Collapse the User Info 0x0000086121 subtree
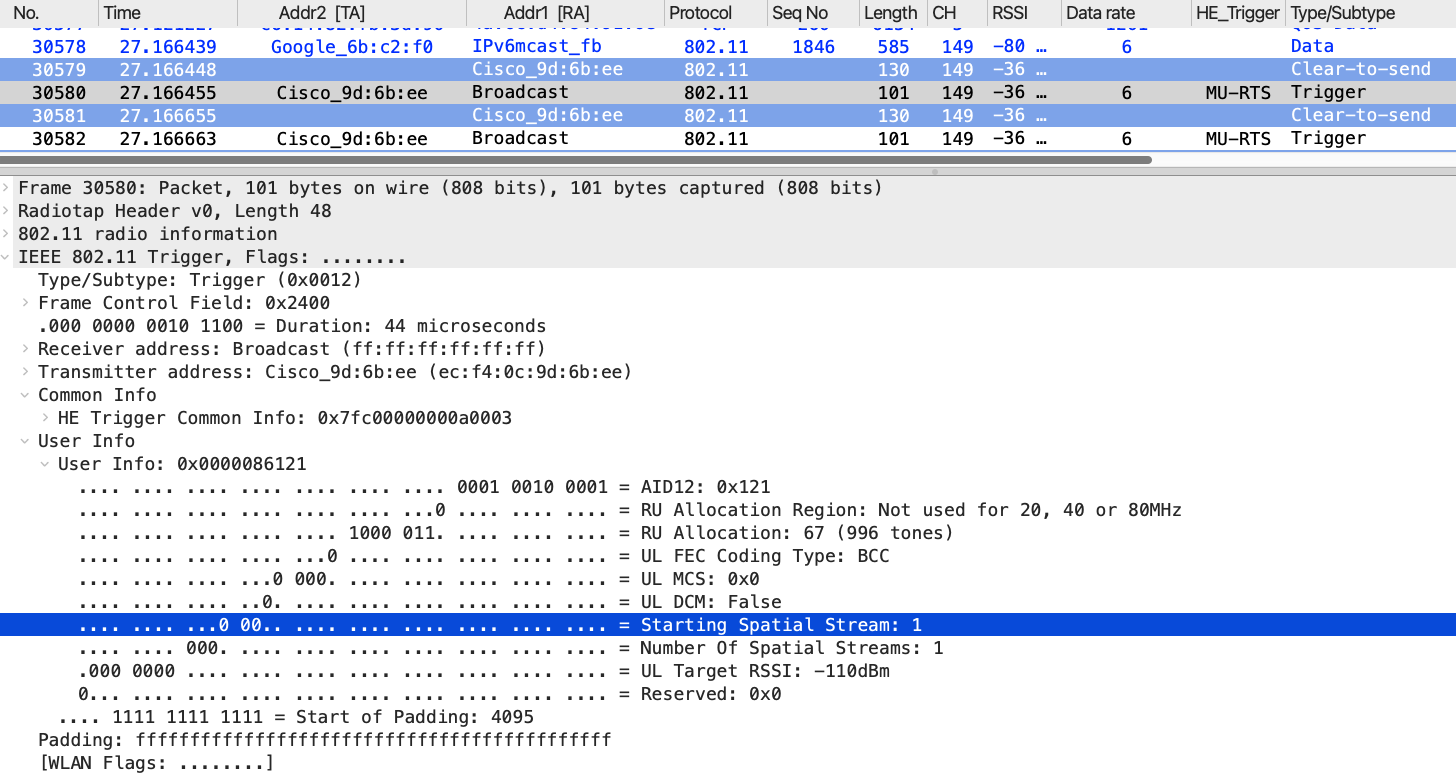The width and height of the screenshot is (1456, 779). (46, 464)
